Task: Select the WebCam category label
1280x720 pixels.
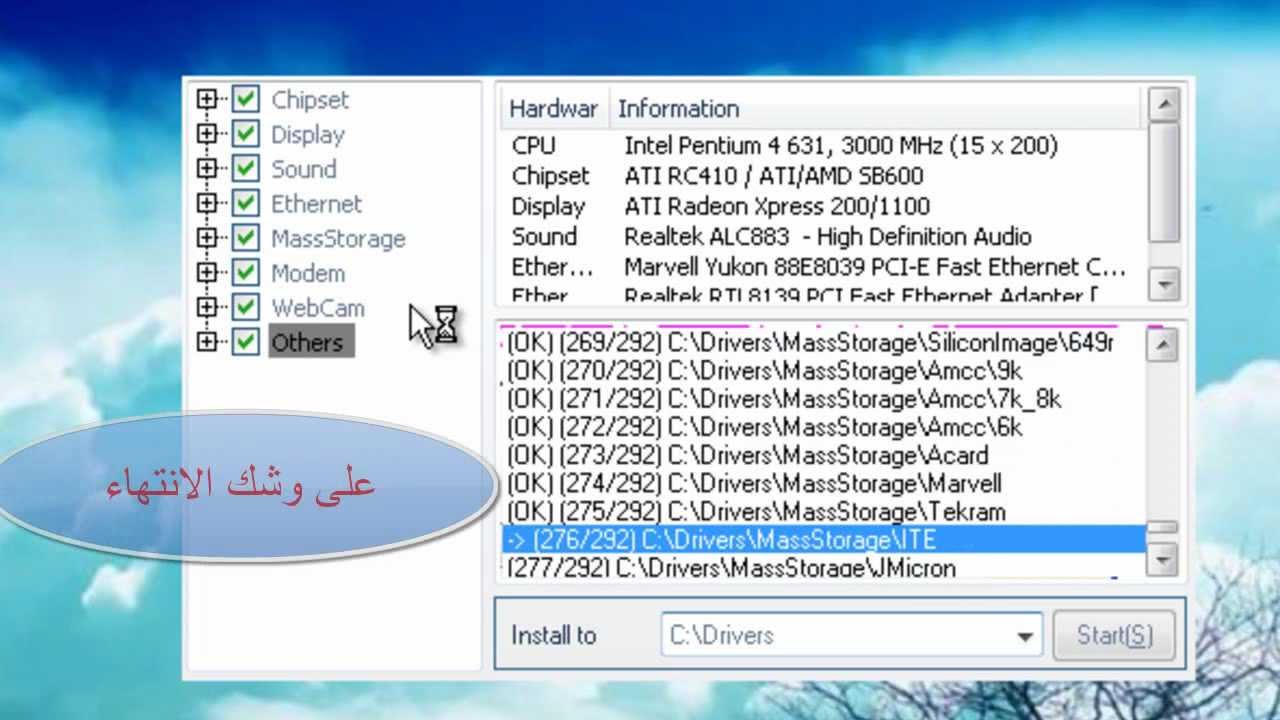Action: click(x=318, y=308)
